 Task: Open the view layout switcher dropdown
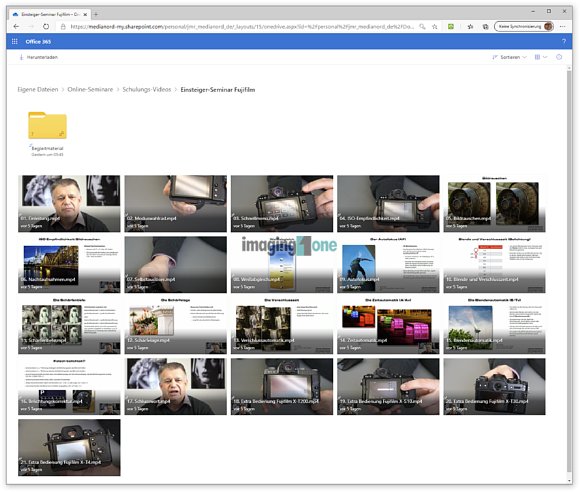click(540, 57)
